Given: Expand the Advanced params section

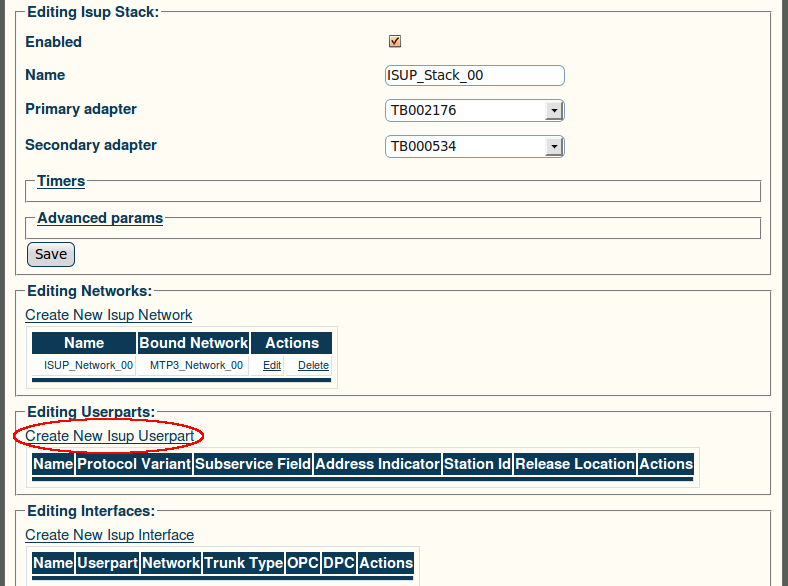Looking at the screenshot, I should click(100, 218).
